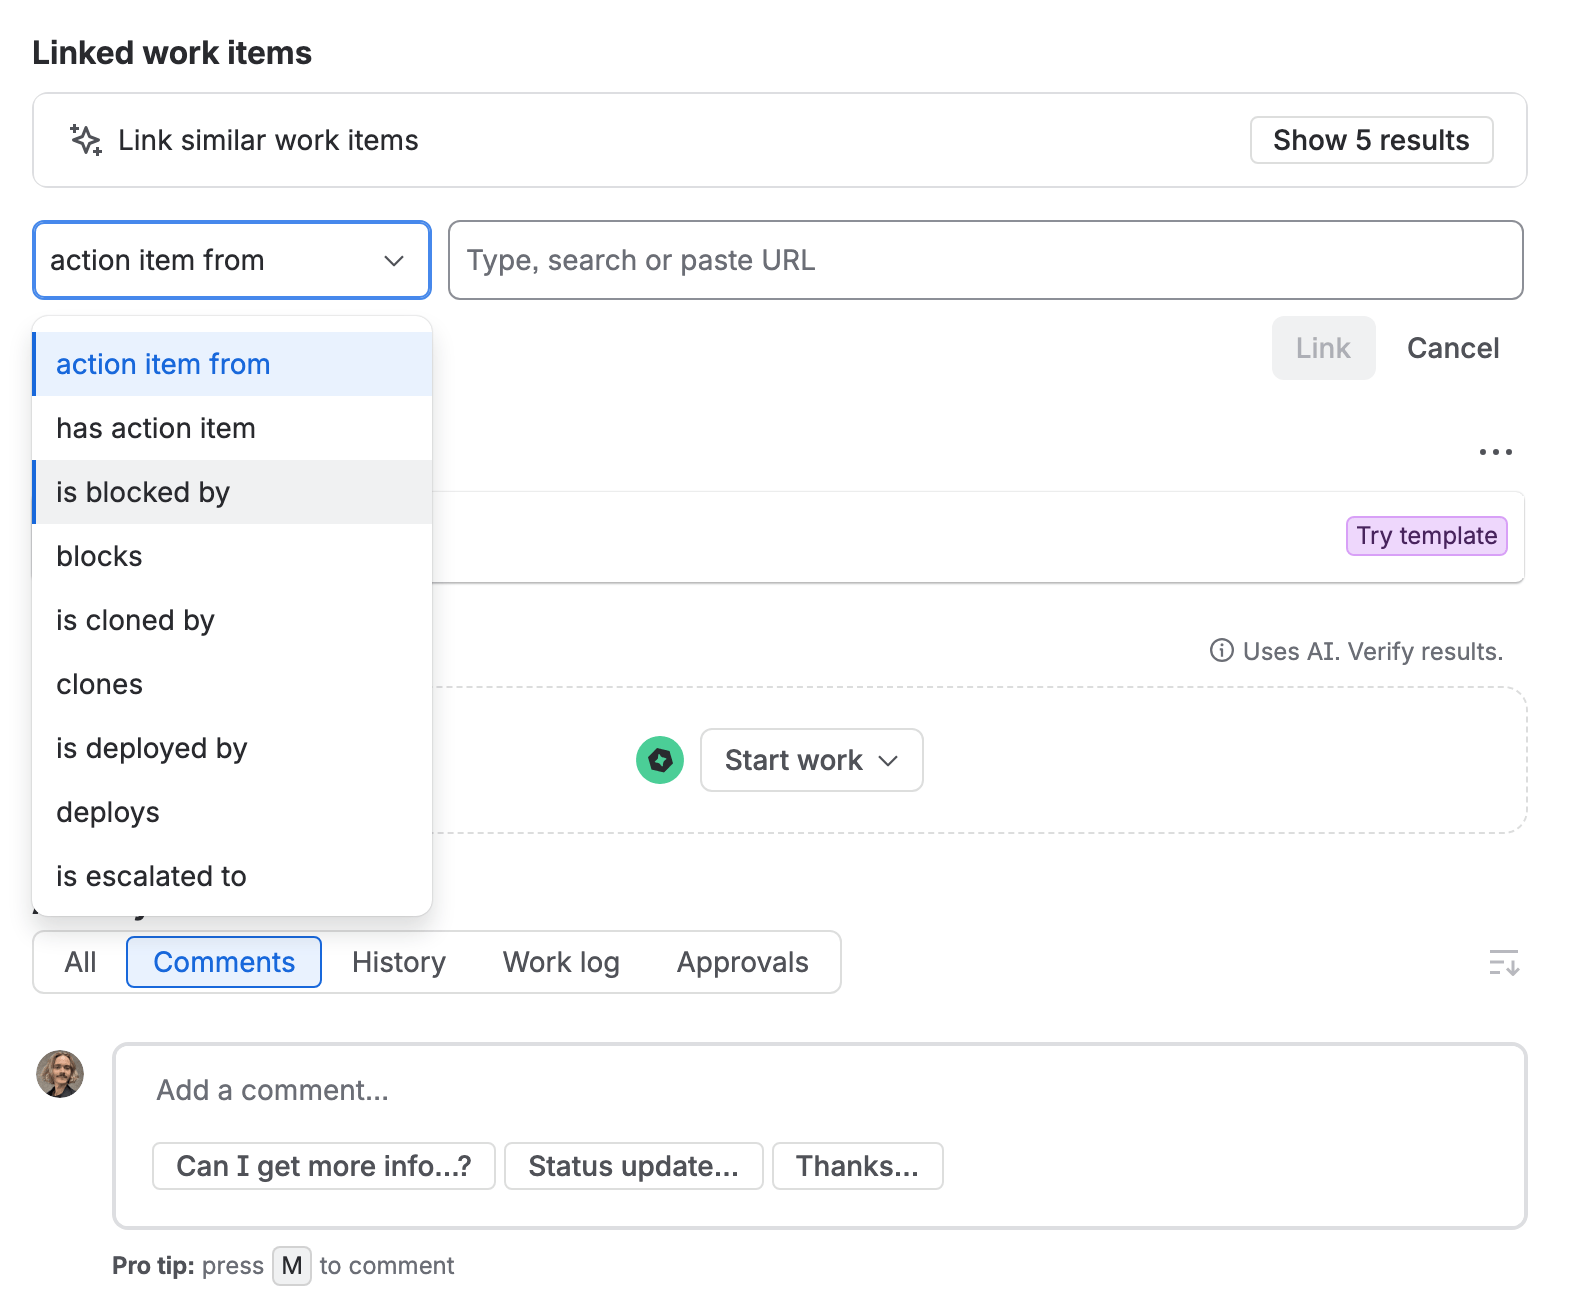Viewport: 1592px width, 1308px height.
Task: Collapse the link type dropdown showing action item from
Action: click(232, 260)
